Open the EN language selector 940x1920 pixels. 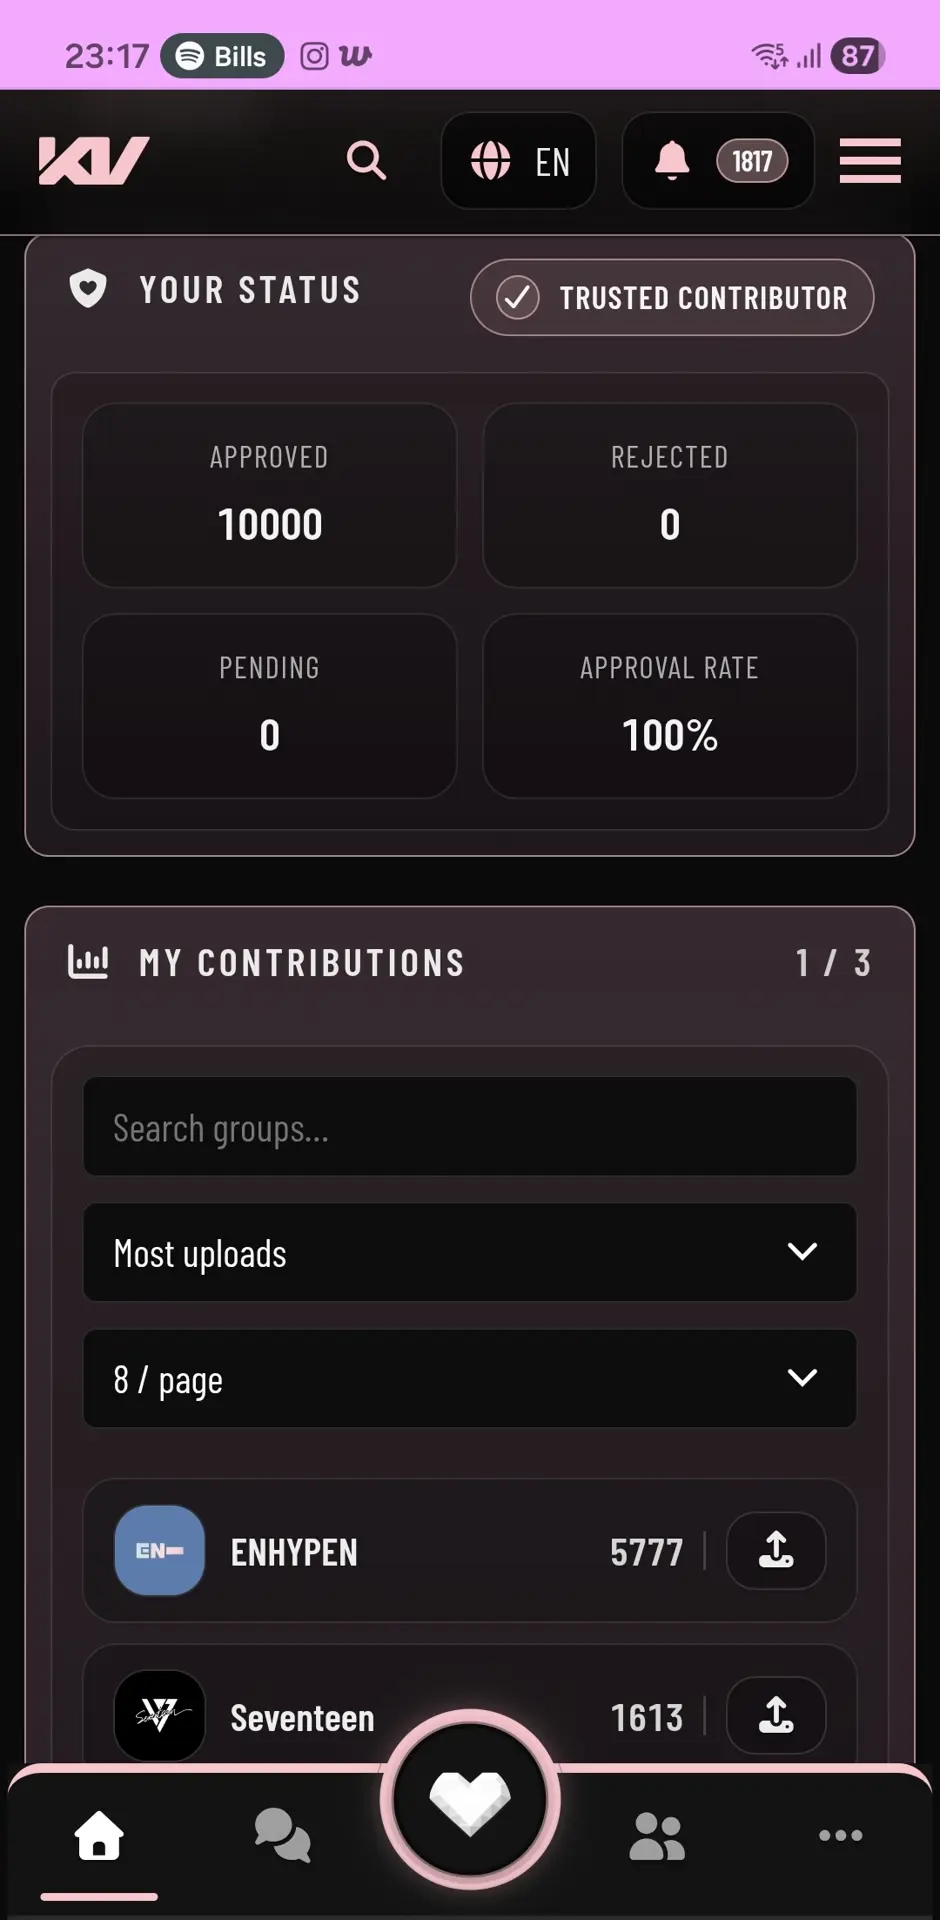pyautogui.click(x=519, y=160)
